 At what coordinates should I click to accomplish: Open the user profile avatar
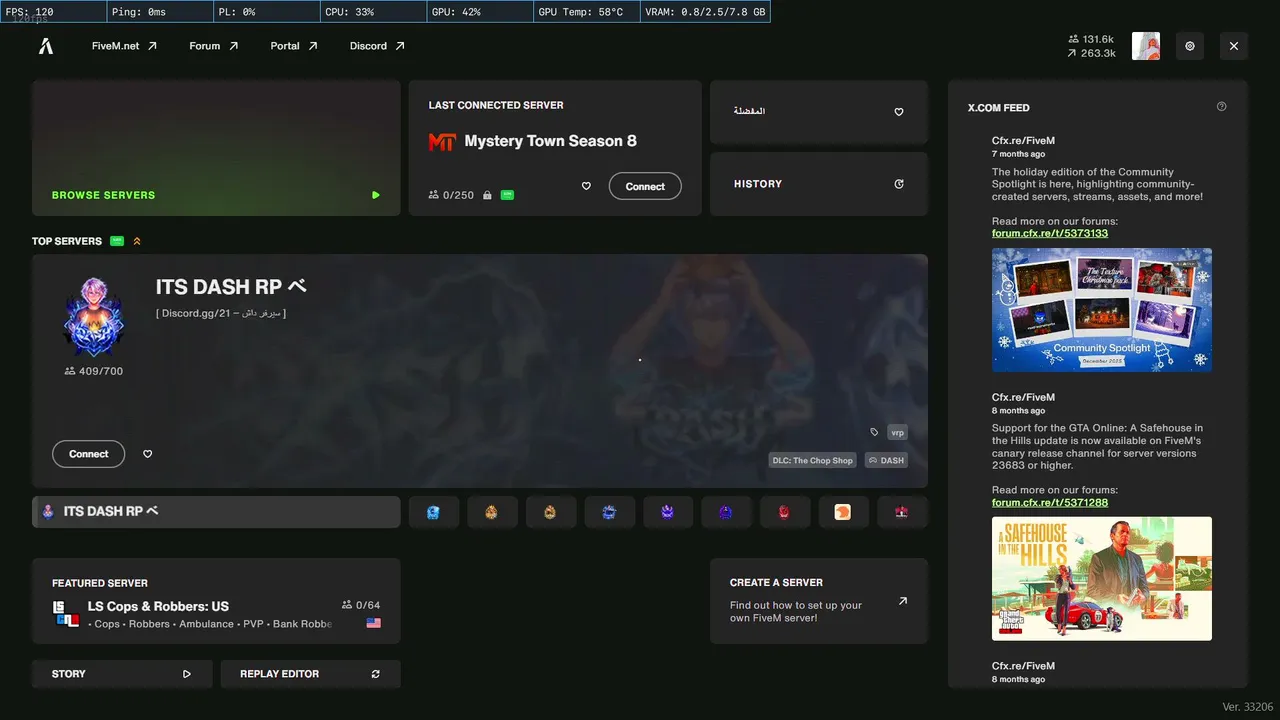pyautogui.click(x=1146, y=46)
